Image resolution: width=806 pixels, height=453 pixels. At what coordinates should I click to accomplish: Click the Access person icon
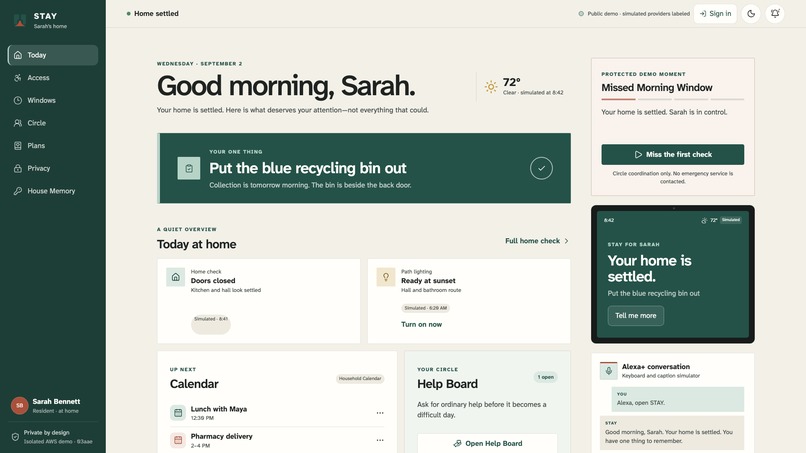click(x=18, y=78)
